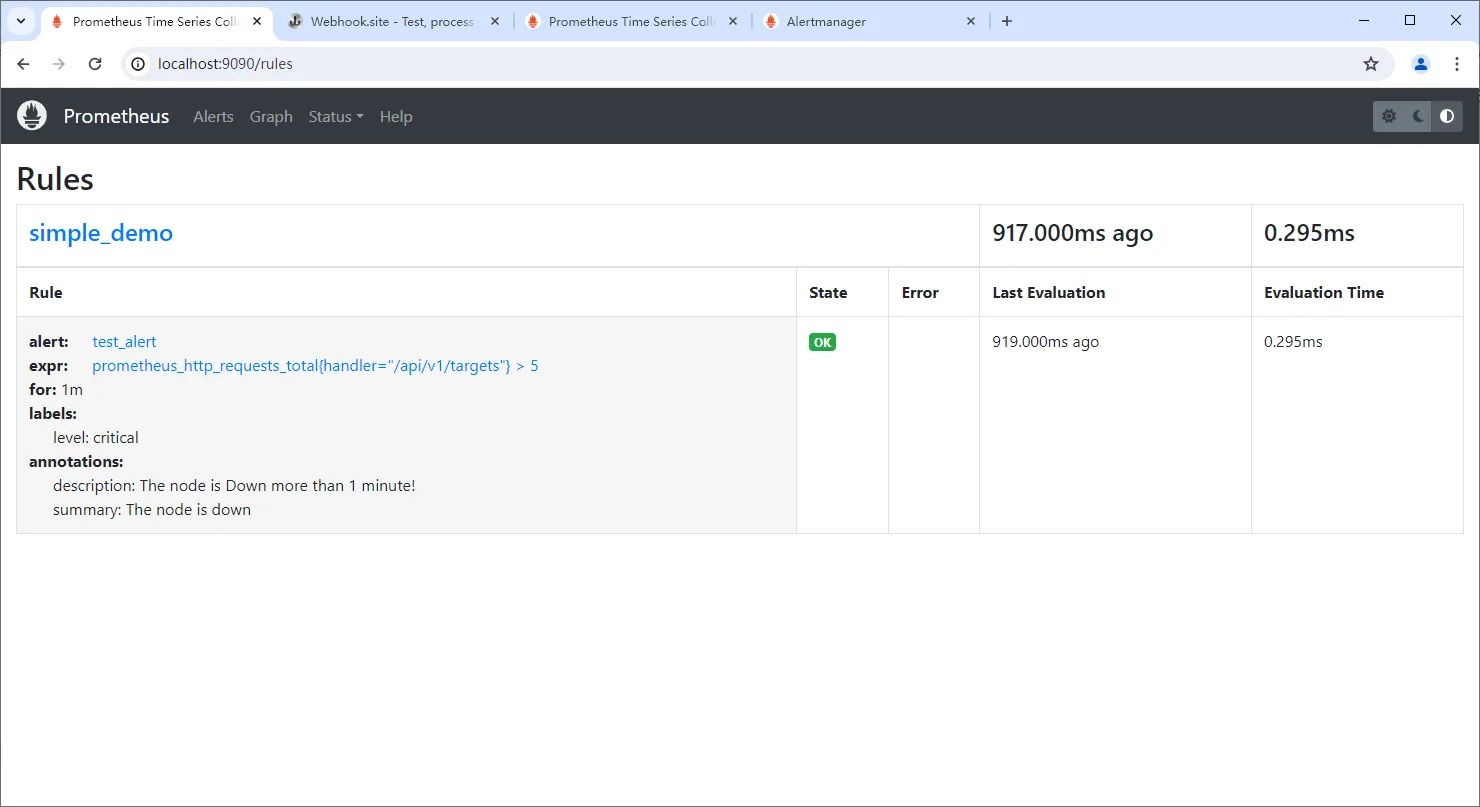
Task: Open the Help link in navbar
Action: click(x=396, y=116)
